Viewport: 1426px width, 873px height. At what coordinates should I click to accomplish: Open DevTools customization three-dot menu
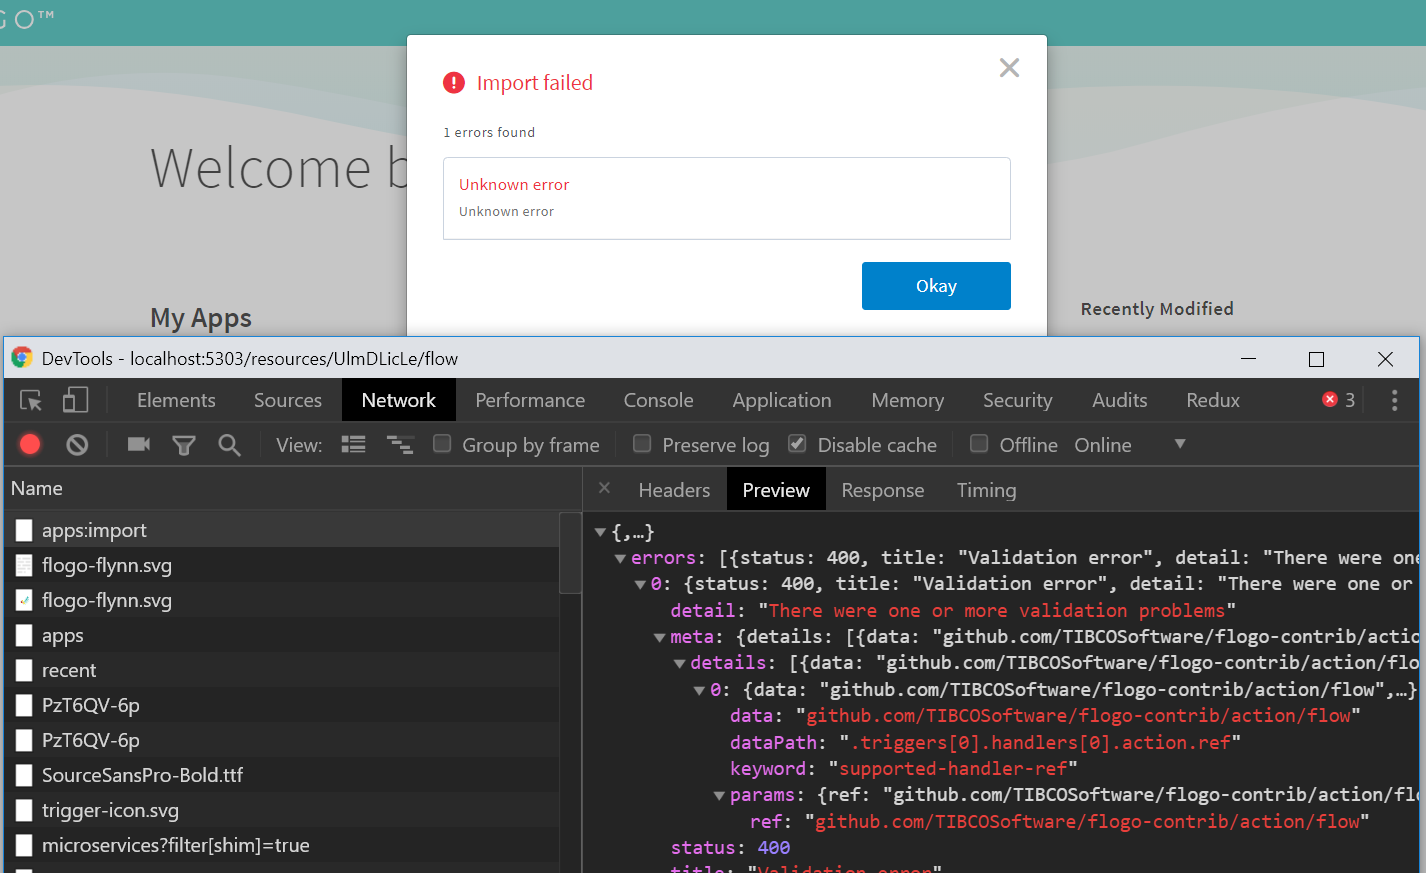1394,399
